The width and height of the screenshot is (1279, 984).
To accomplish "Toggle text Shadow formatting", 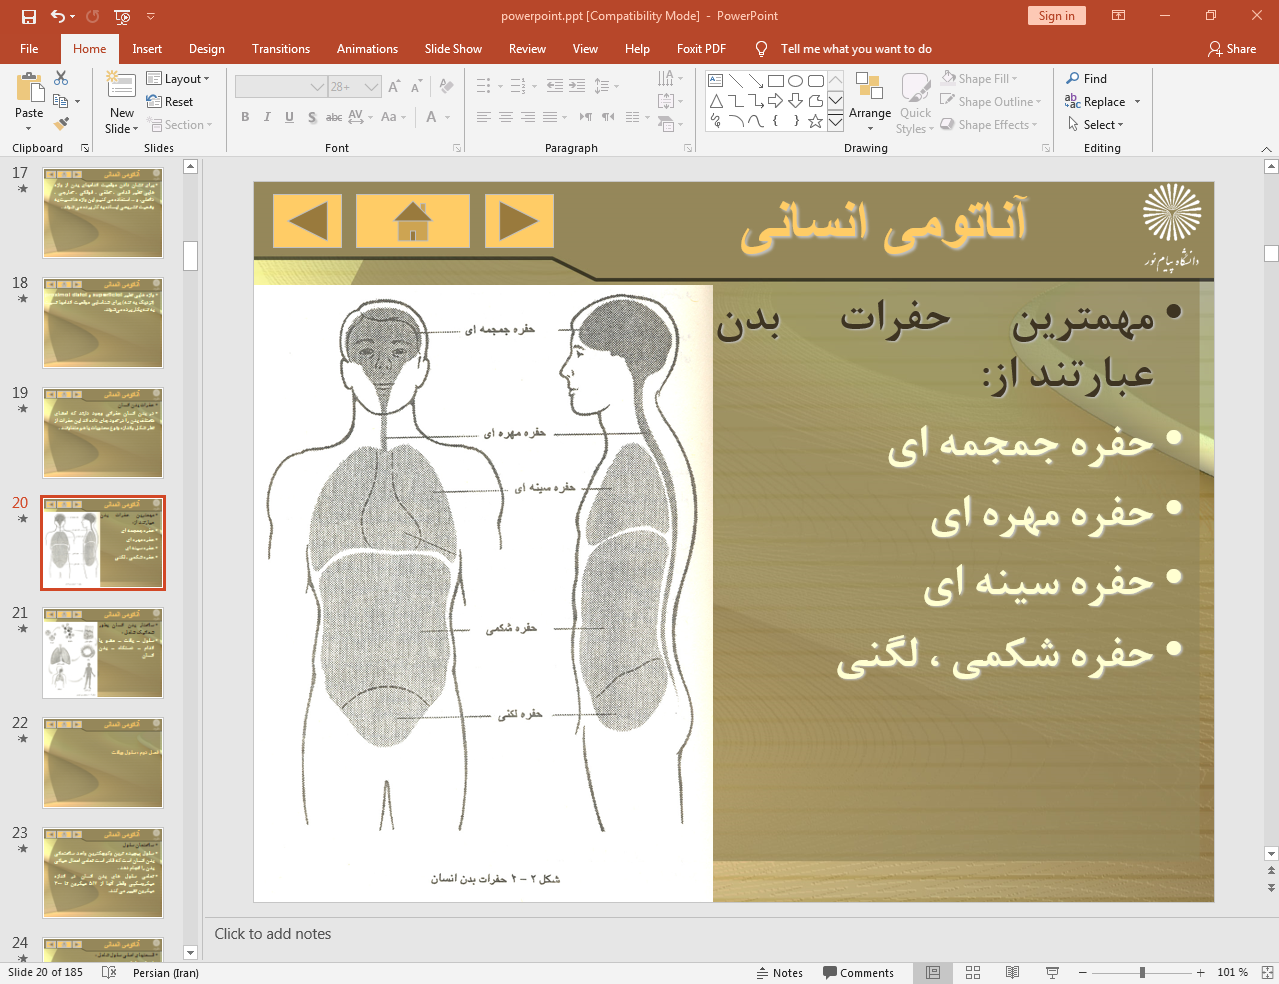I will point(312,117).
